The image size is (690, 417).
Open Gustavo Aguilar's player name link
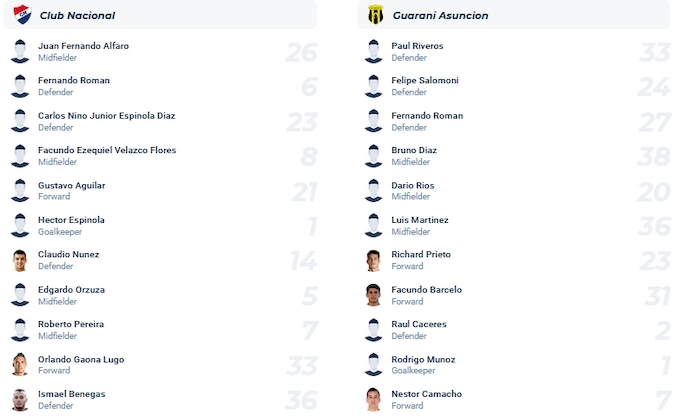tap(71, 185)
